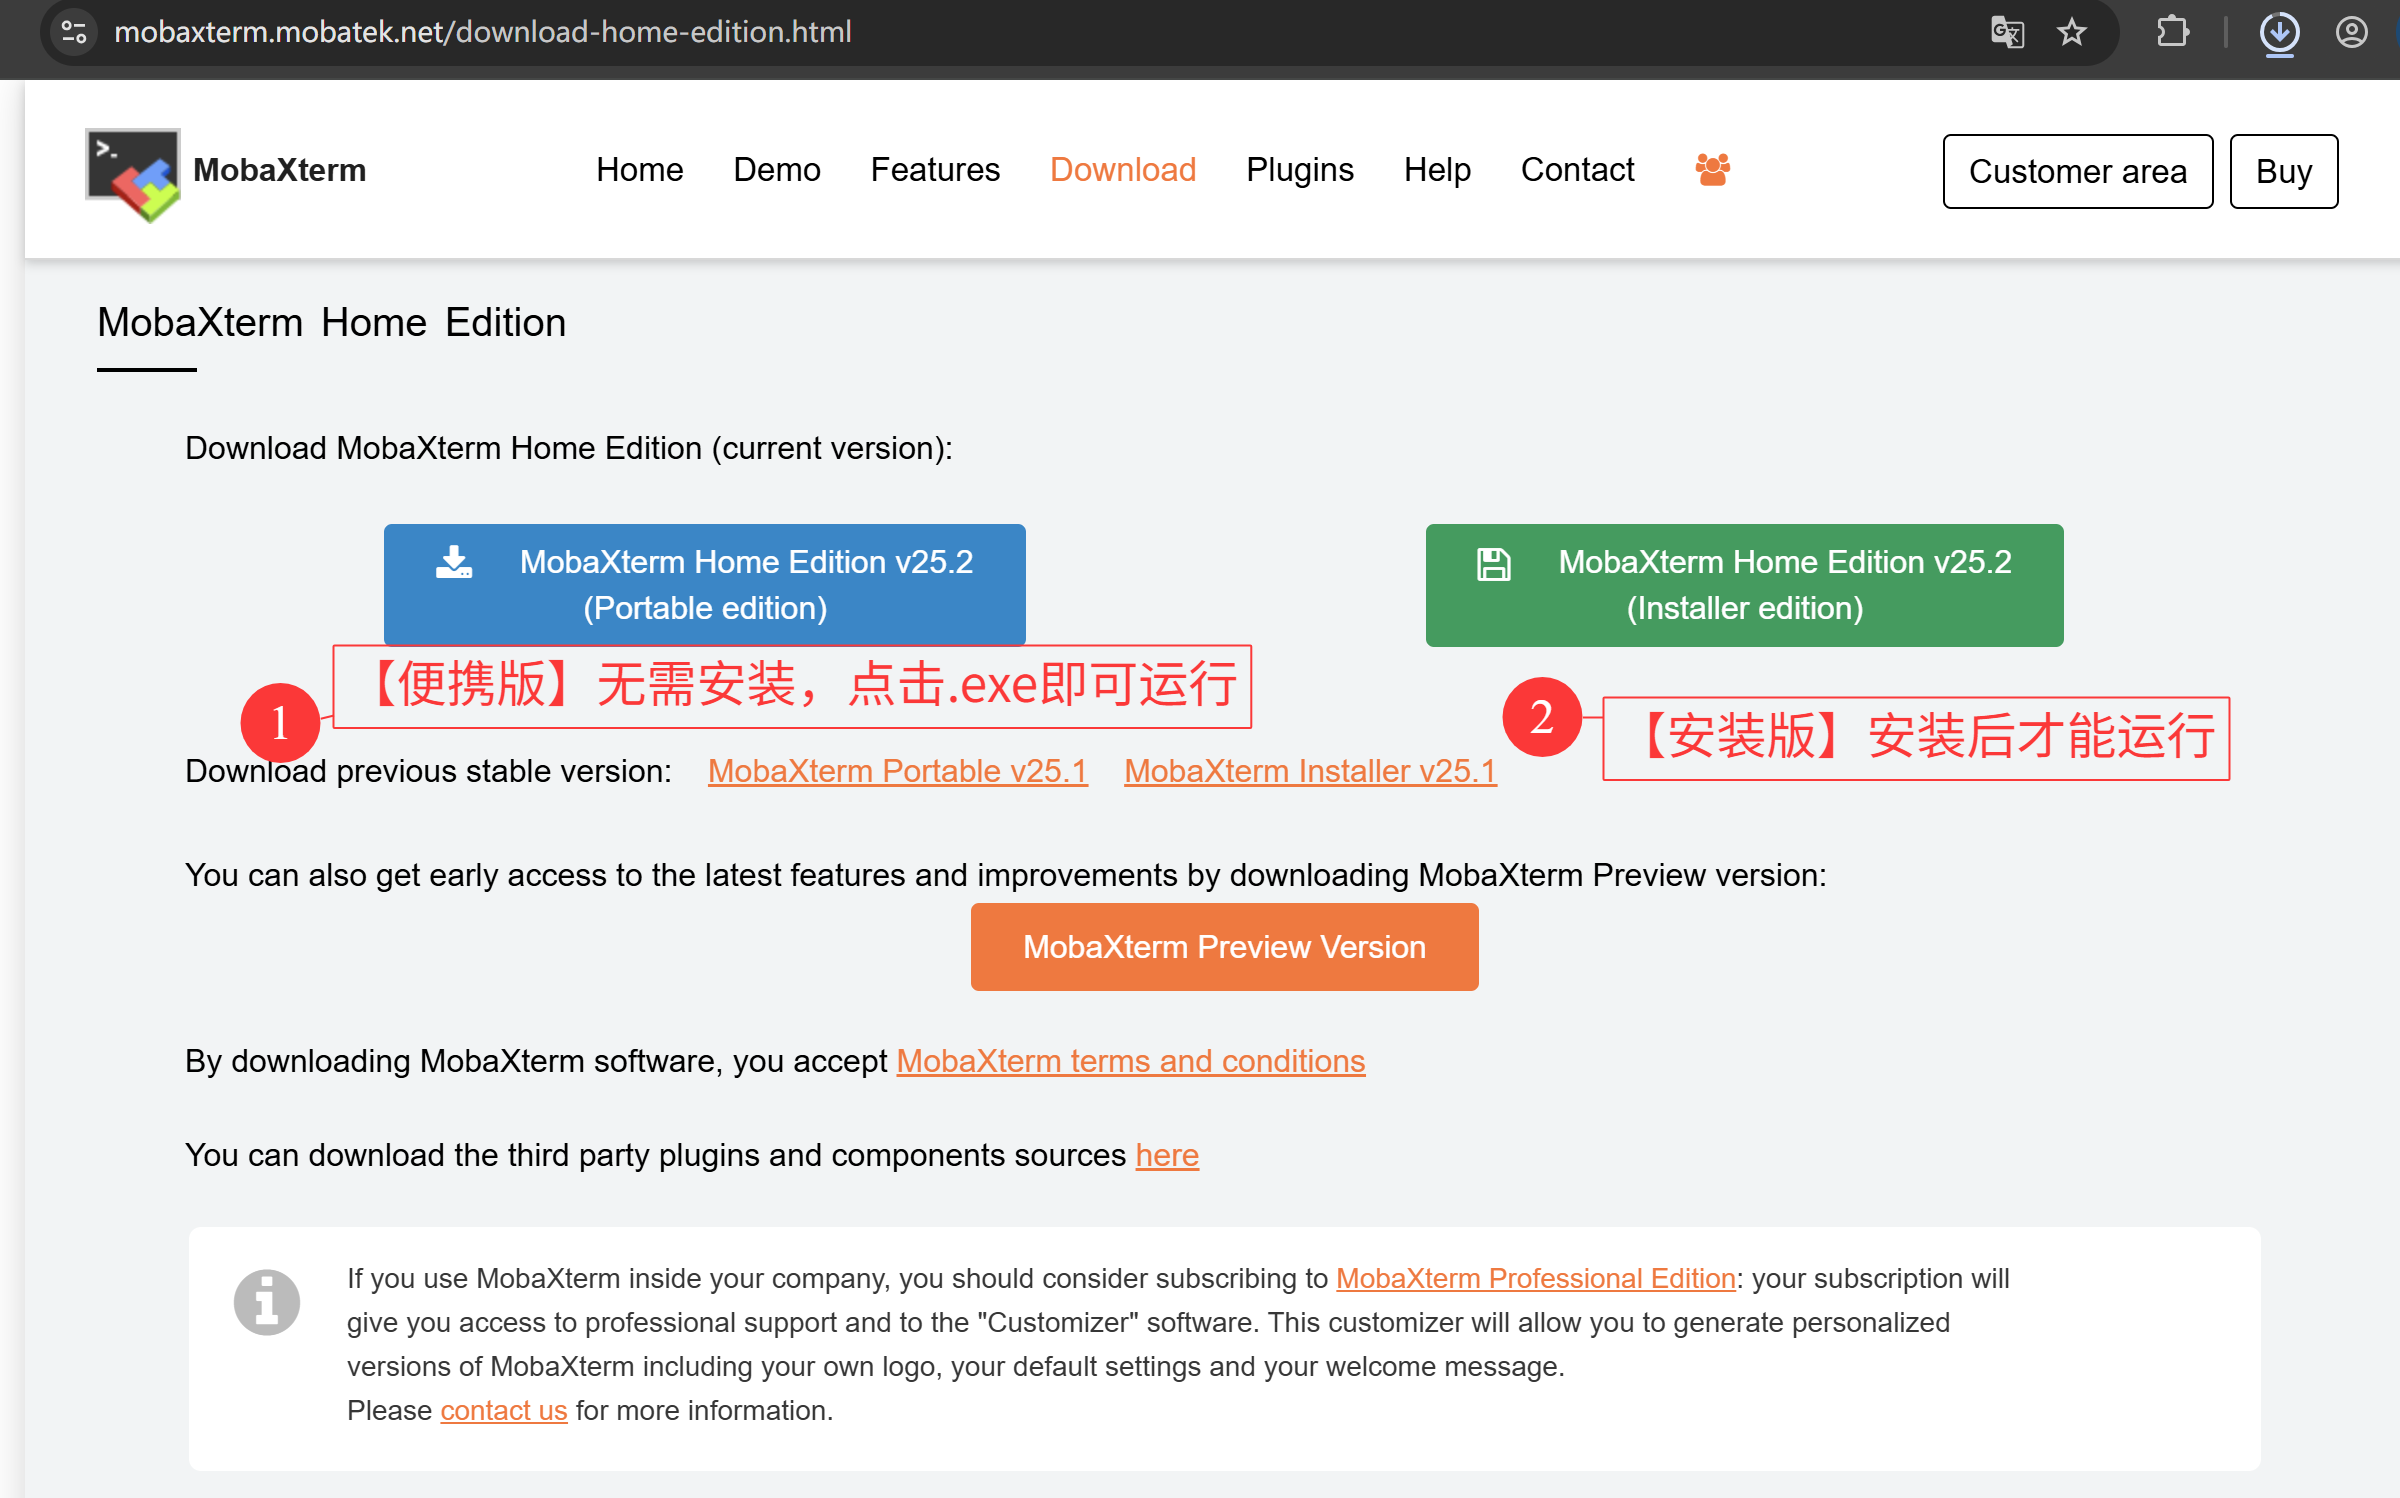Image resolution: width=2400 pixels, height=1498 pixels.
Task: Click site permissions icon left of URL
Action: pyautogui.click(x=74, y=31)
